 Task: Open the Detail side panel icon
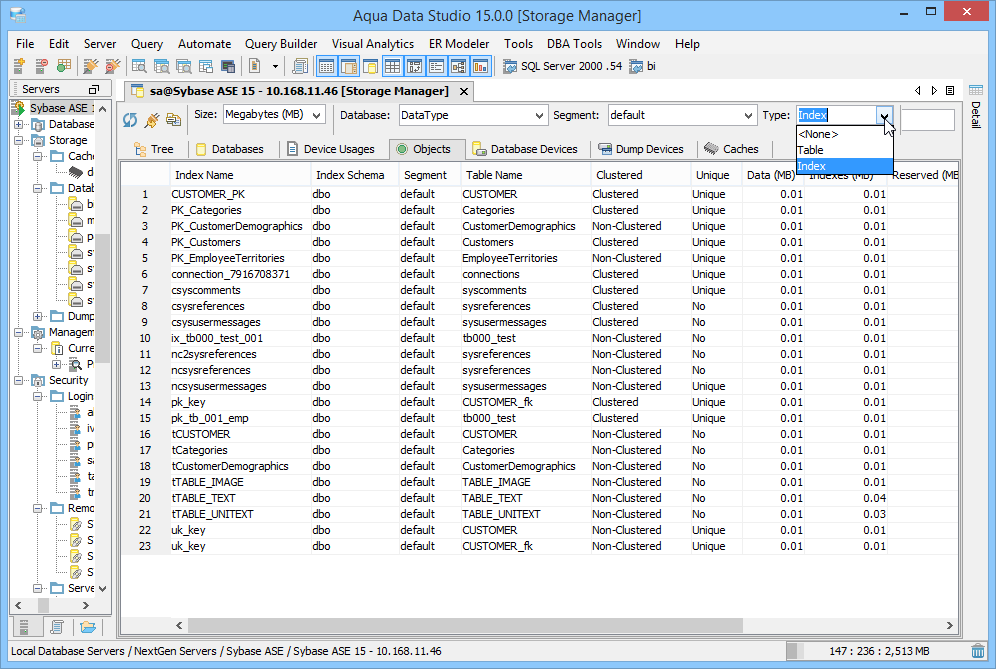point(976,90)
